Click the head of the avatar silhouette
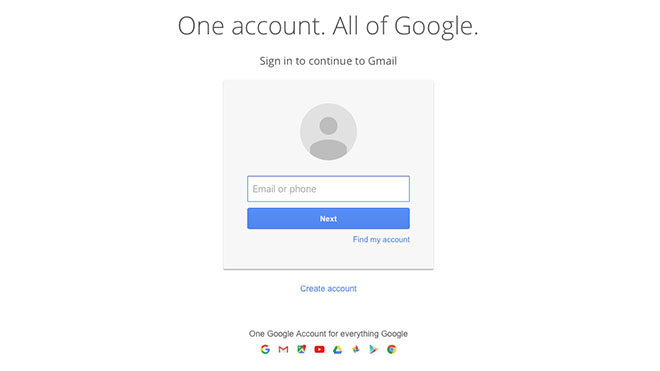 pos(328,125)
